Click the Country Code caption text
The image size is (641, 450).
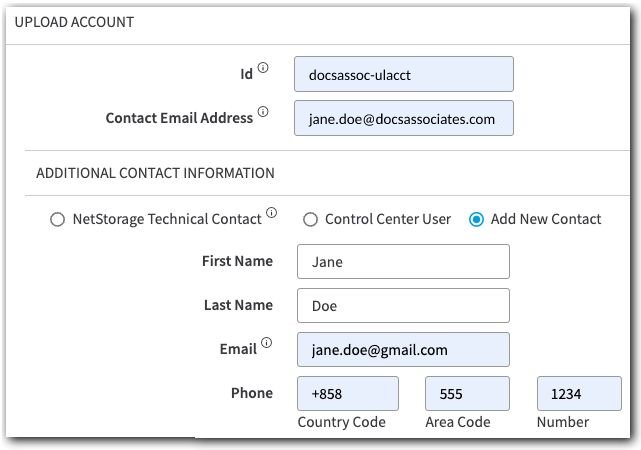tap(341, 422)
